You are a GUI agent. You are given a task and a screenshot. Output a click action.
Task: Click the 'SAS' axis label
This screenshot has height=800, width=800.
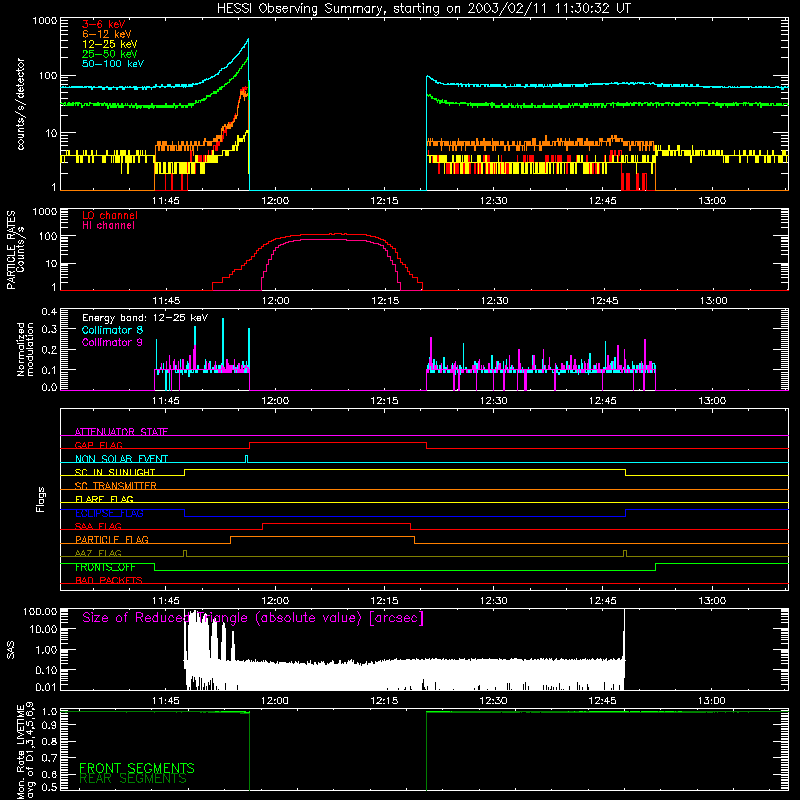tap(11, 650)
